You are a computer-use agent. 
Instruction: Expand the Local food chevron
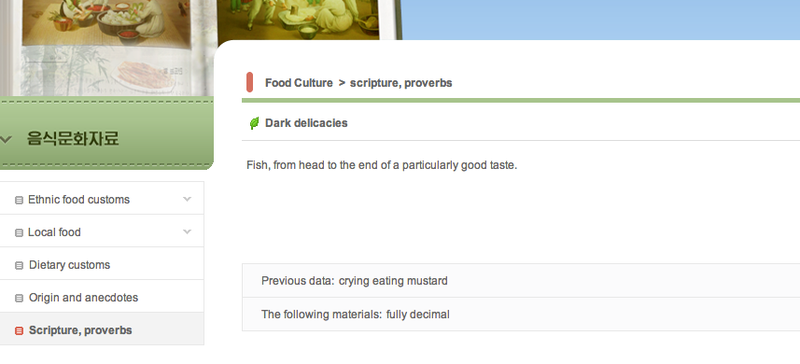click(x=187, y=232)
